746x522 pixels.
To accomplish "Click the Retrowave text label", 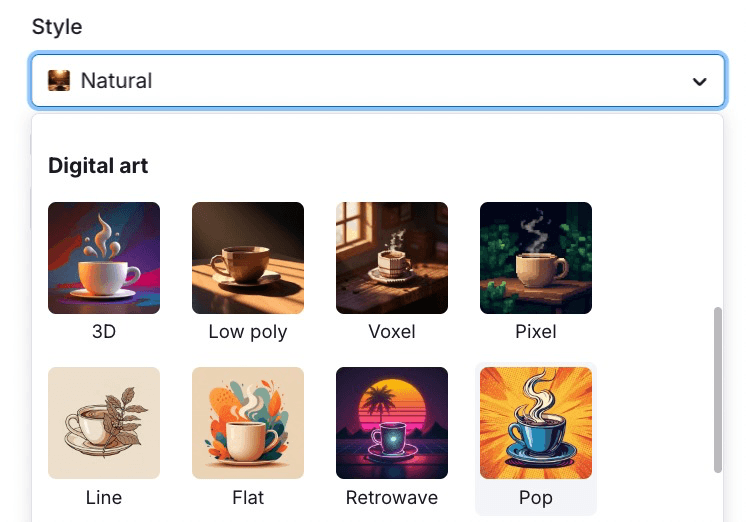I will (x=392, y=496).
